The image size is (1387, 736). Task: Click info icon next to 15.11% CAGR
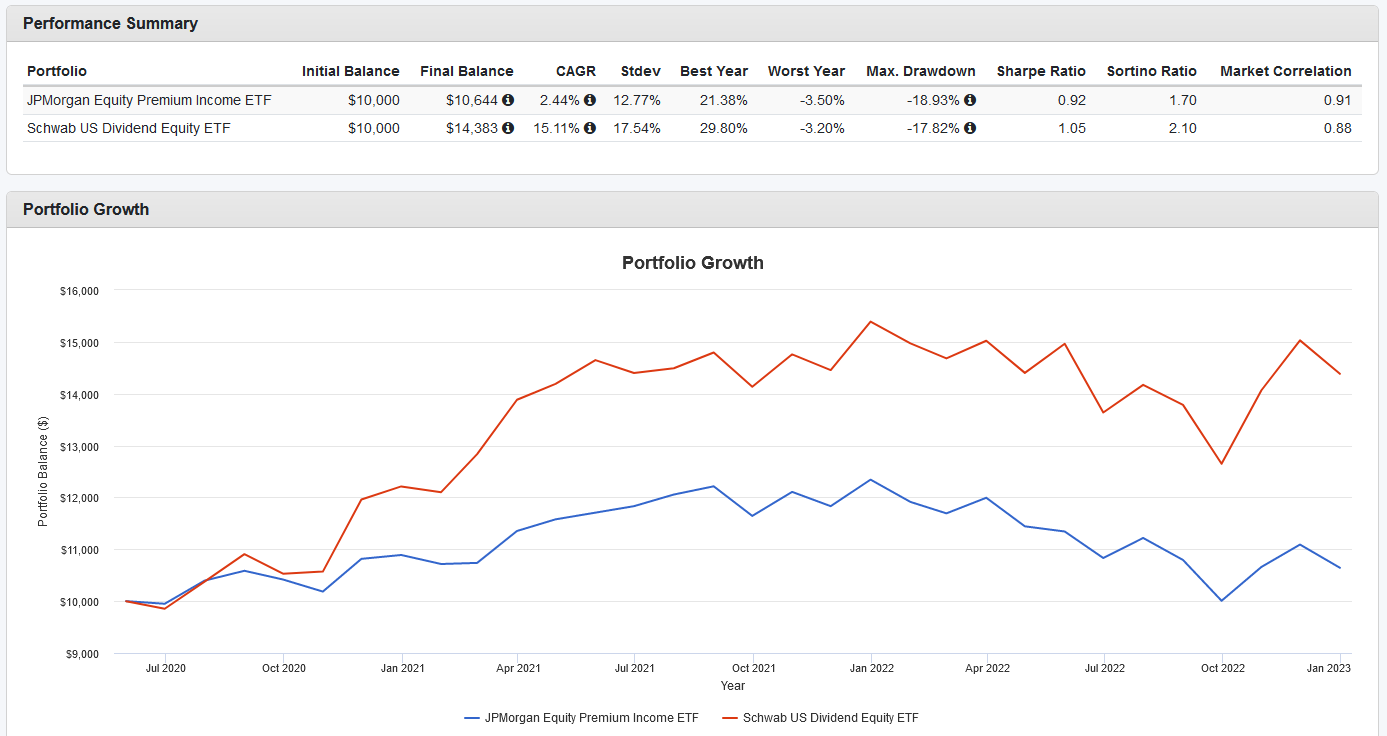590,128
